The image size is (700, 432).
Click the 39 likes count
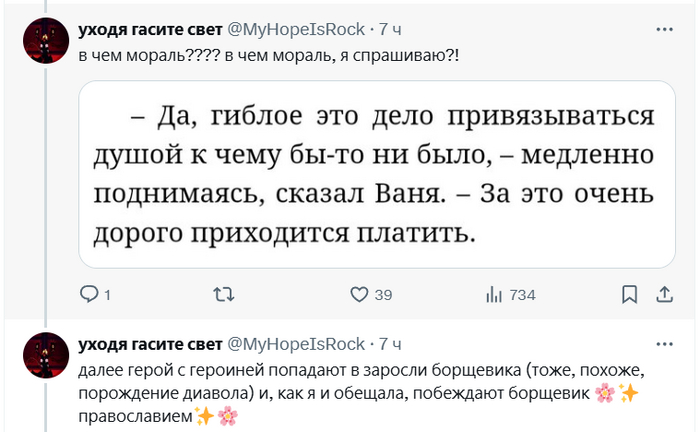point(383,295)
